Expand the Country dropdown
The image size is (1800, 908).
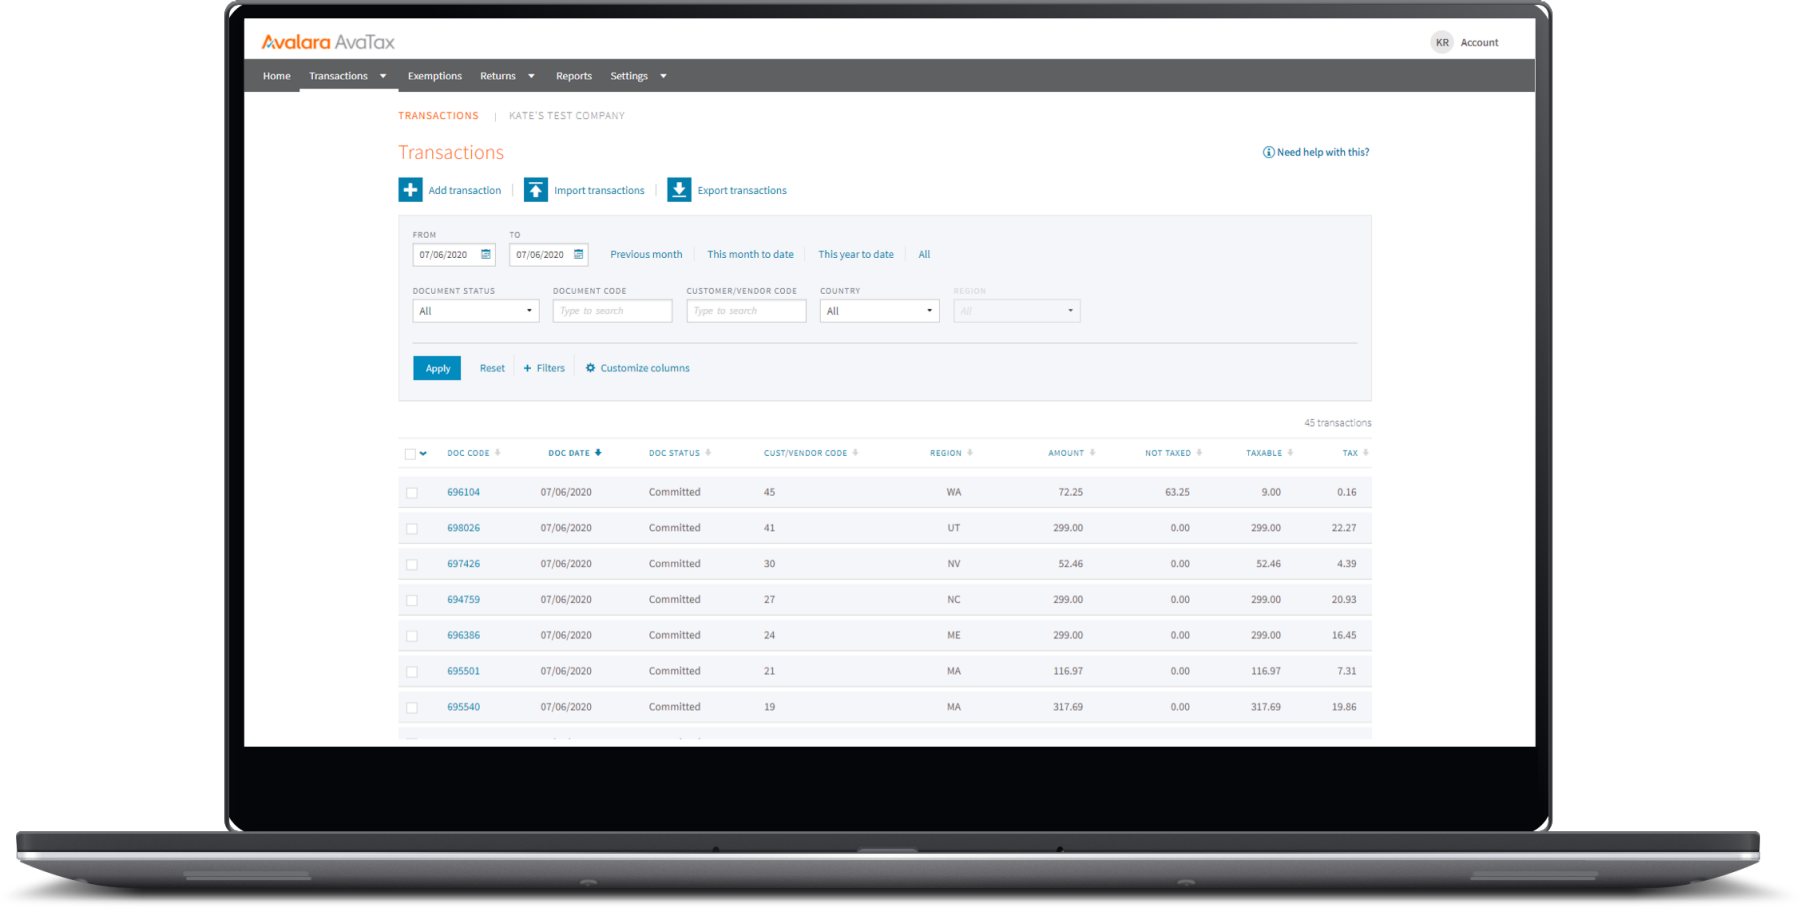(x=879, y=311)
